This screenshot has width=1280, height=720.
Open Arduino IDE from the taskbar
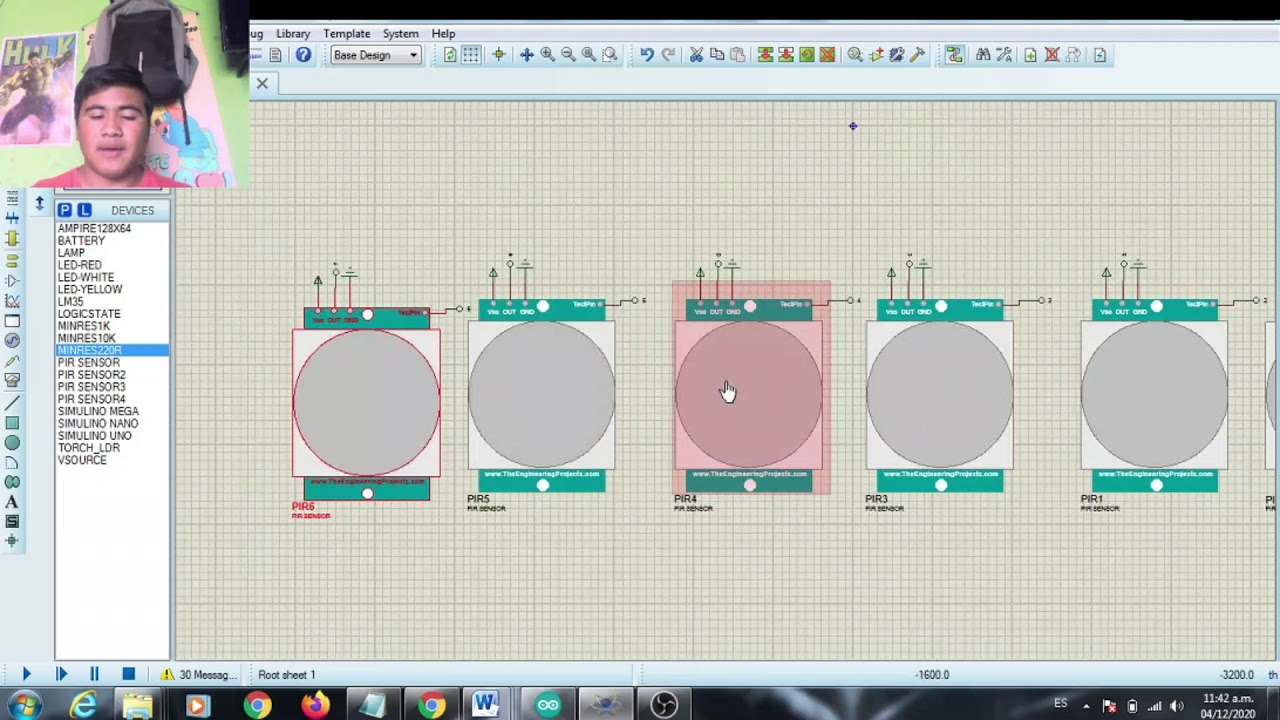click(548, 706)
